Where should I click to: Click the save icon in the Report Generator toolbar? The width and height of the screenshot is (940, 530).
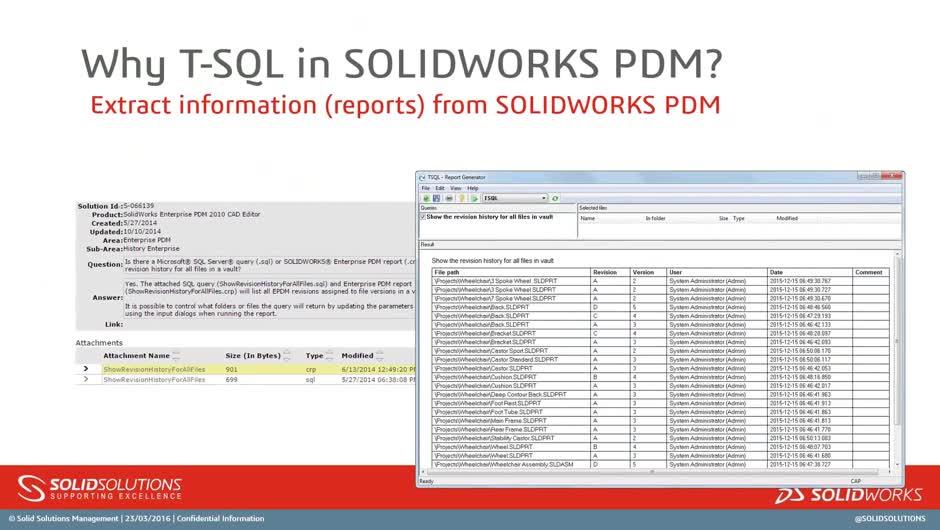(x=435, y=198)
